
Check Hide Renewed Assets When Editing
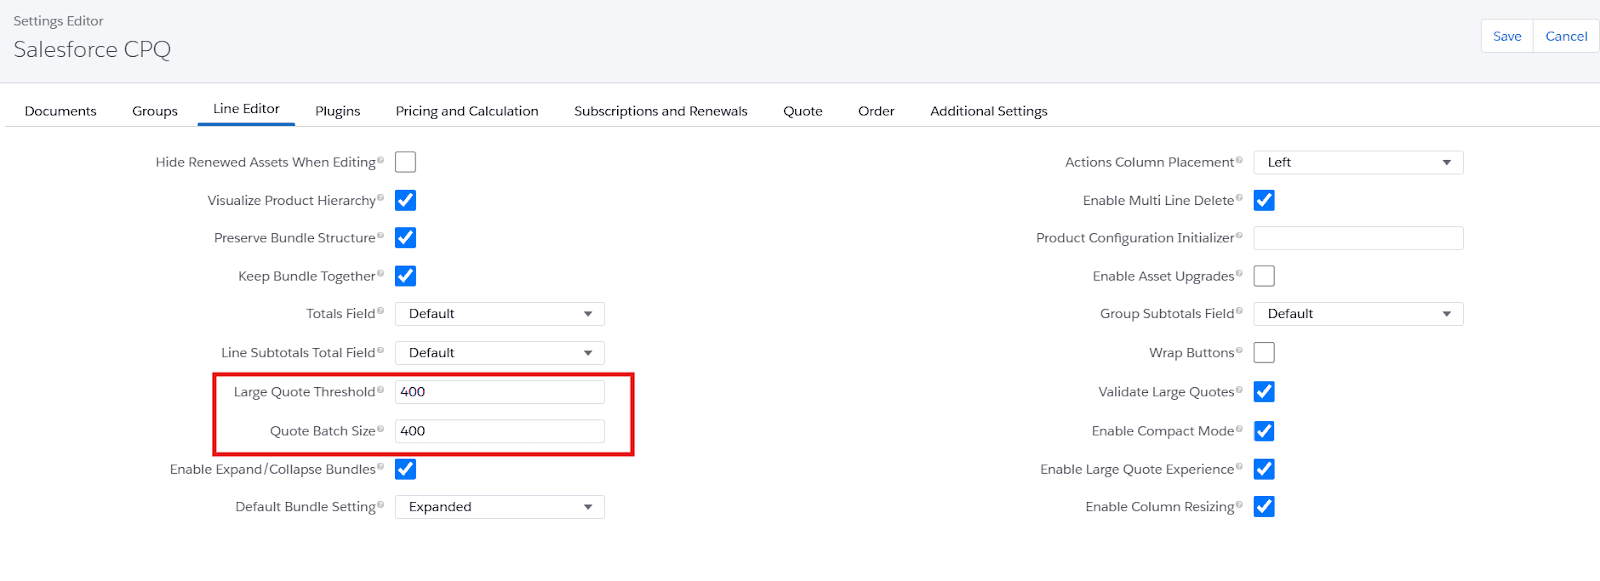(405, 162)
